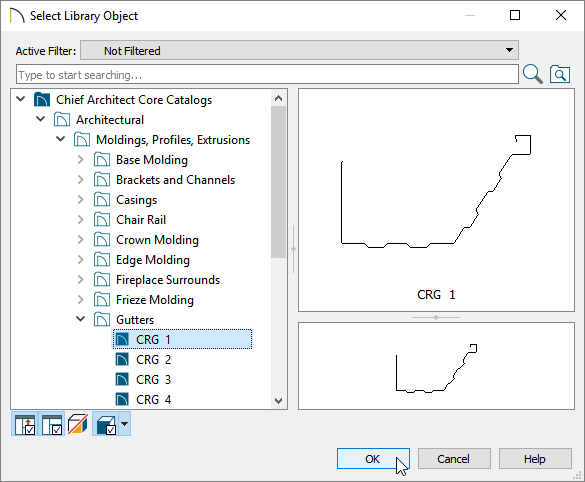Click the 3D box preview style icon
This screenshot has height=482, width=585.
click(106, 424)
